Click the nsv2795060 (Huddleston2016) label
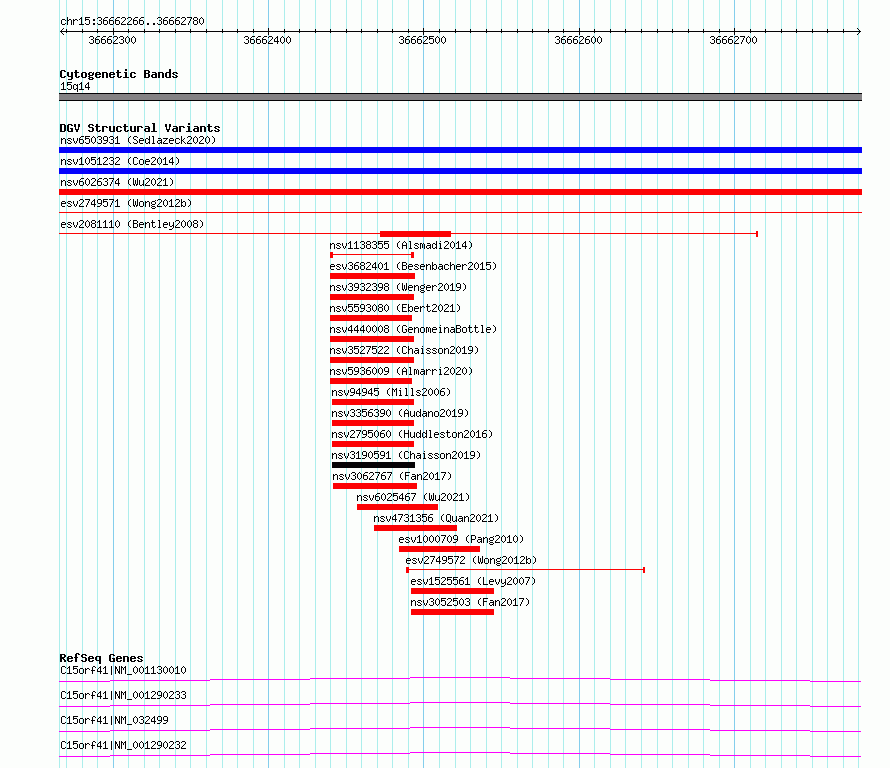Image resolution: width=890 pixels, height=768 pixels. (x=412, y=434)
